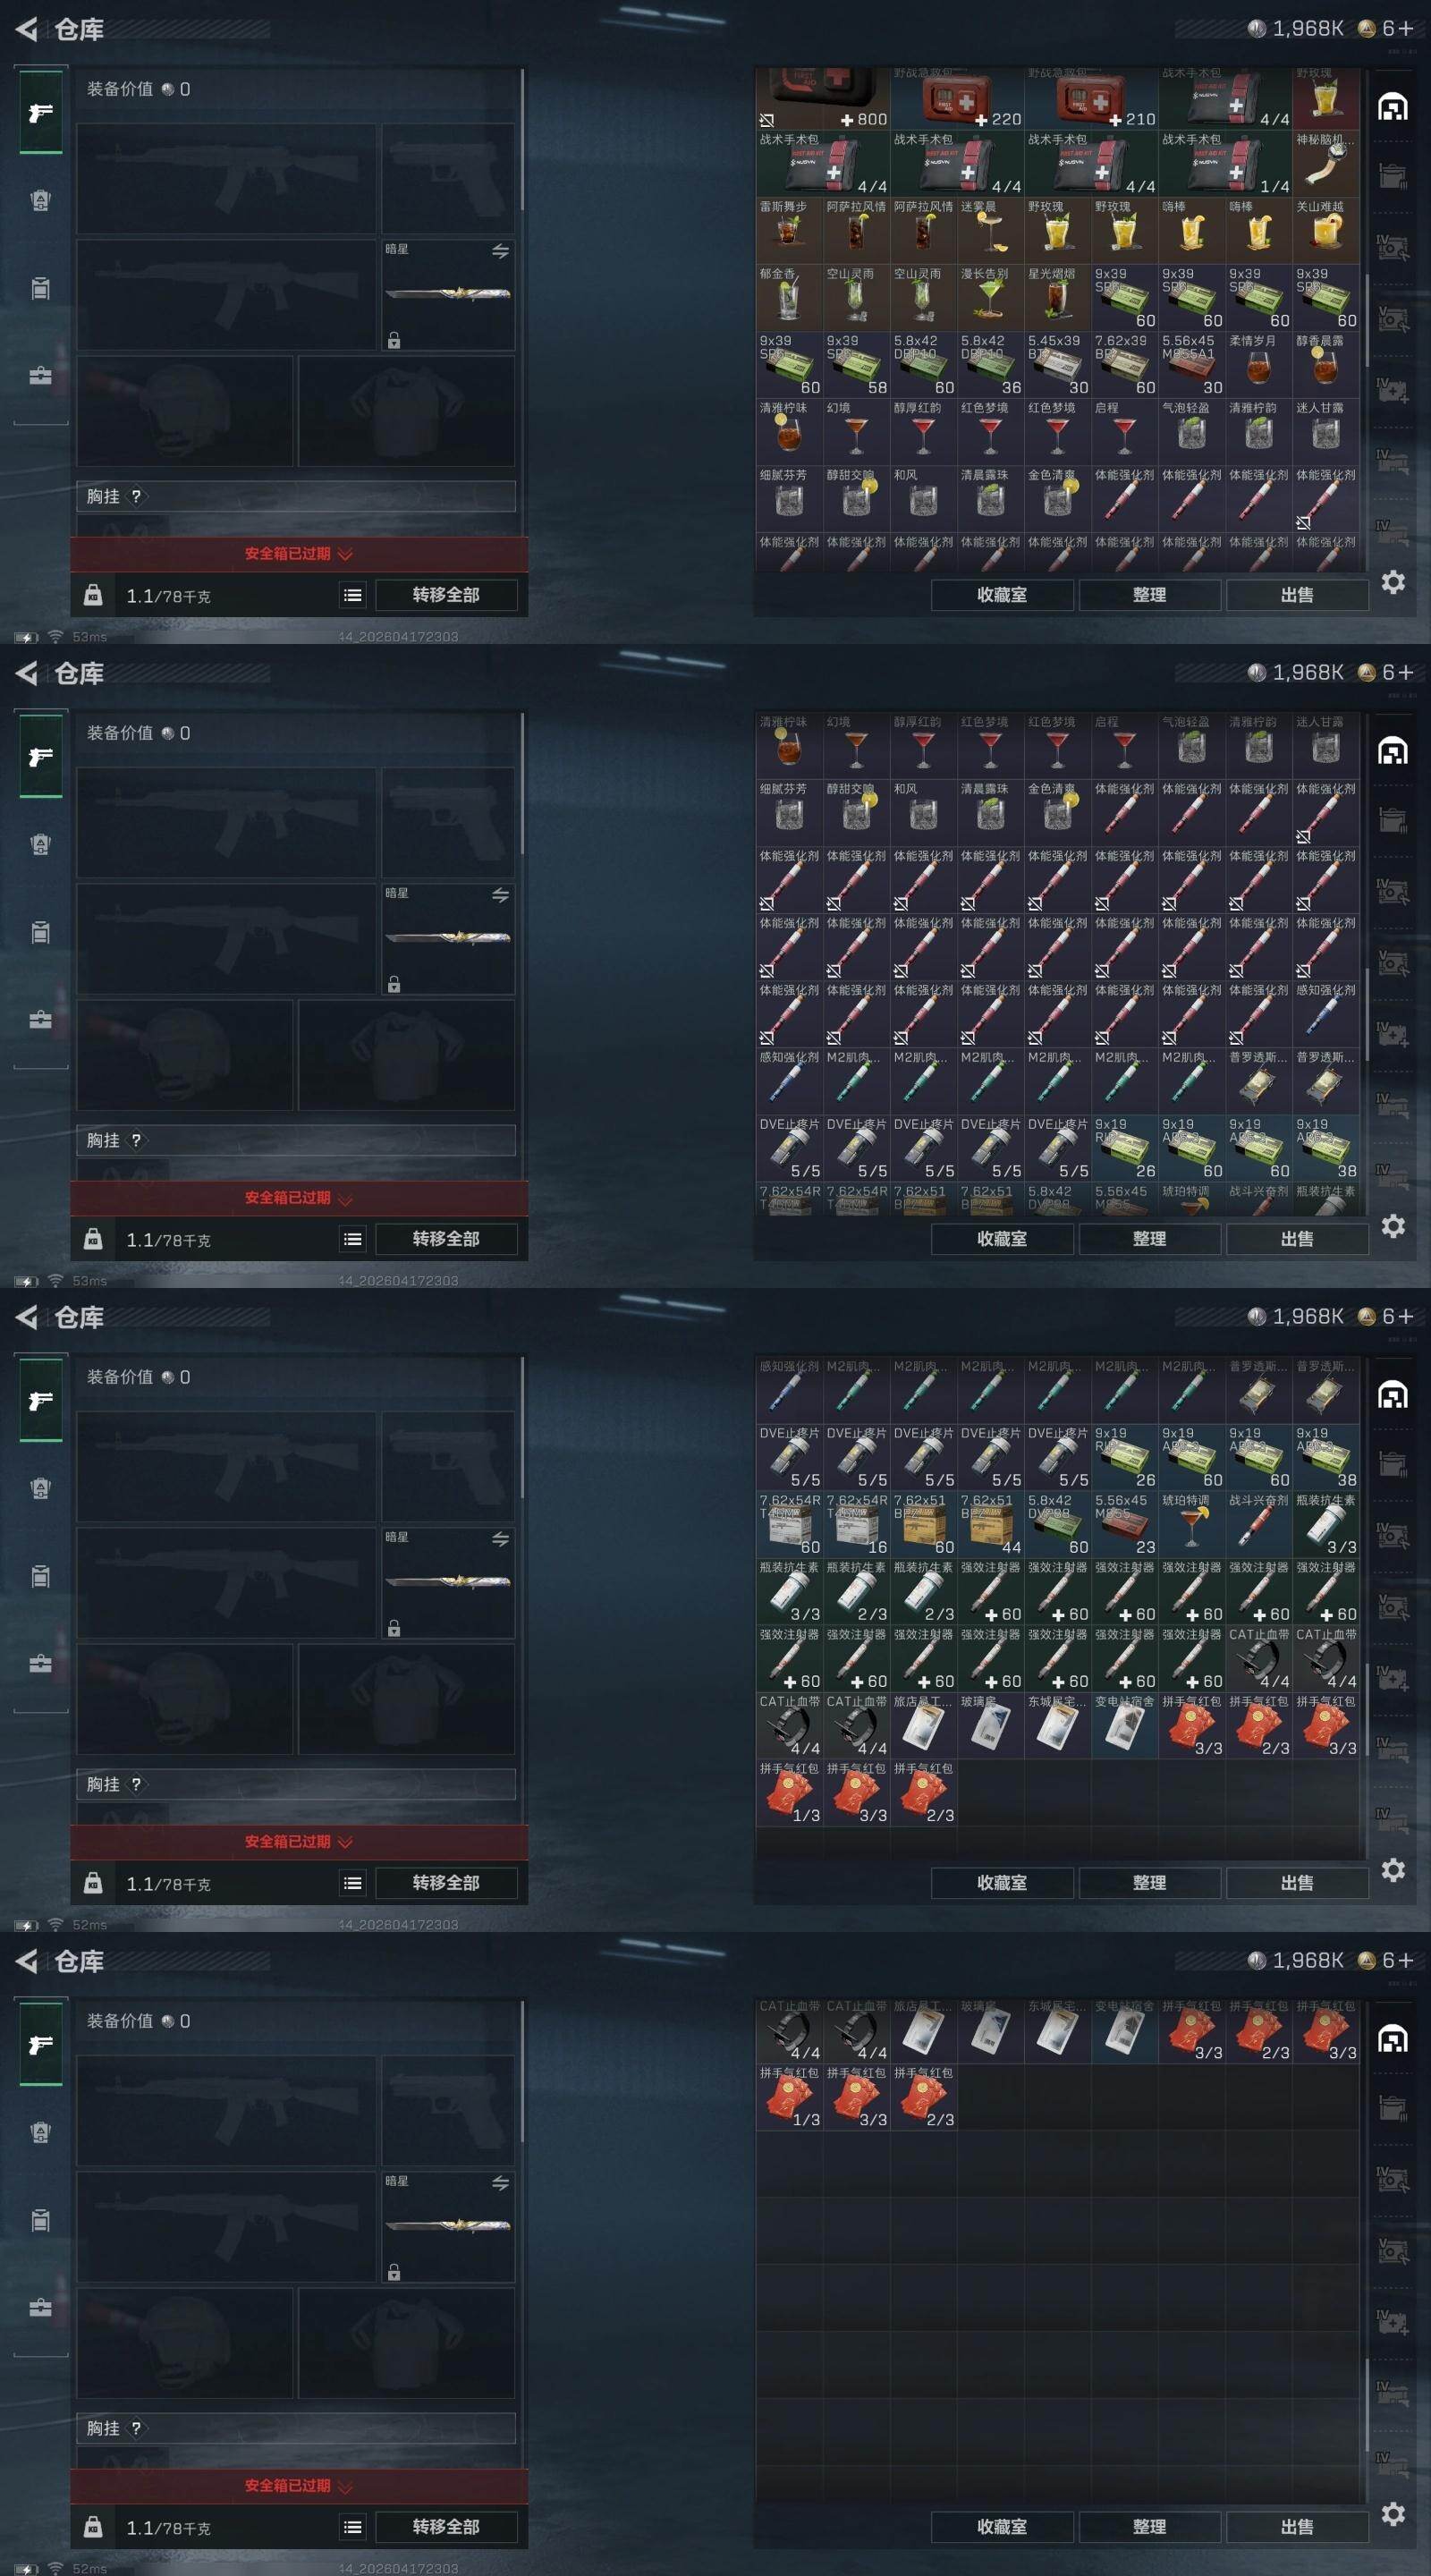Pick the 漫长告别 cocktail glass
The width and height of the screenshot is (1431, 2576).
coord(990,297)
